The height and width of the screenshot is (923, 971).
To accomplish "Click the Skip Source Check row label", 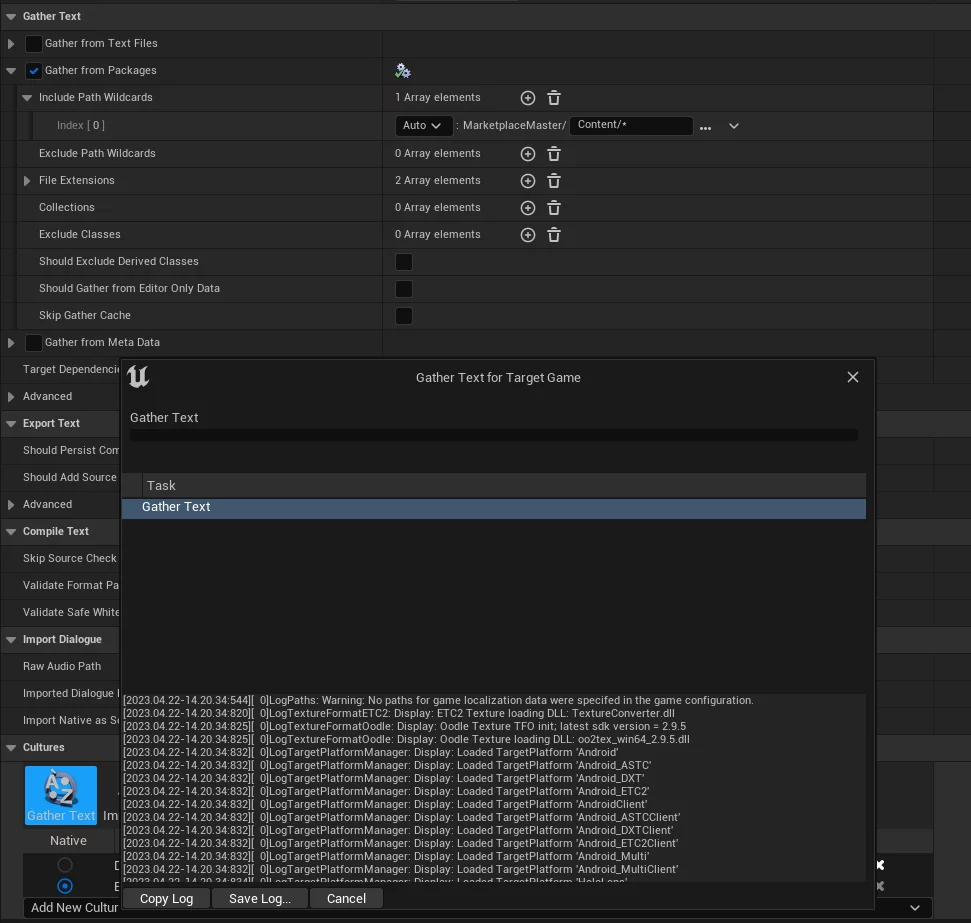I will 69,559.
